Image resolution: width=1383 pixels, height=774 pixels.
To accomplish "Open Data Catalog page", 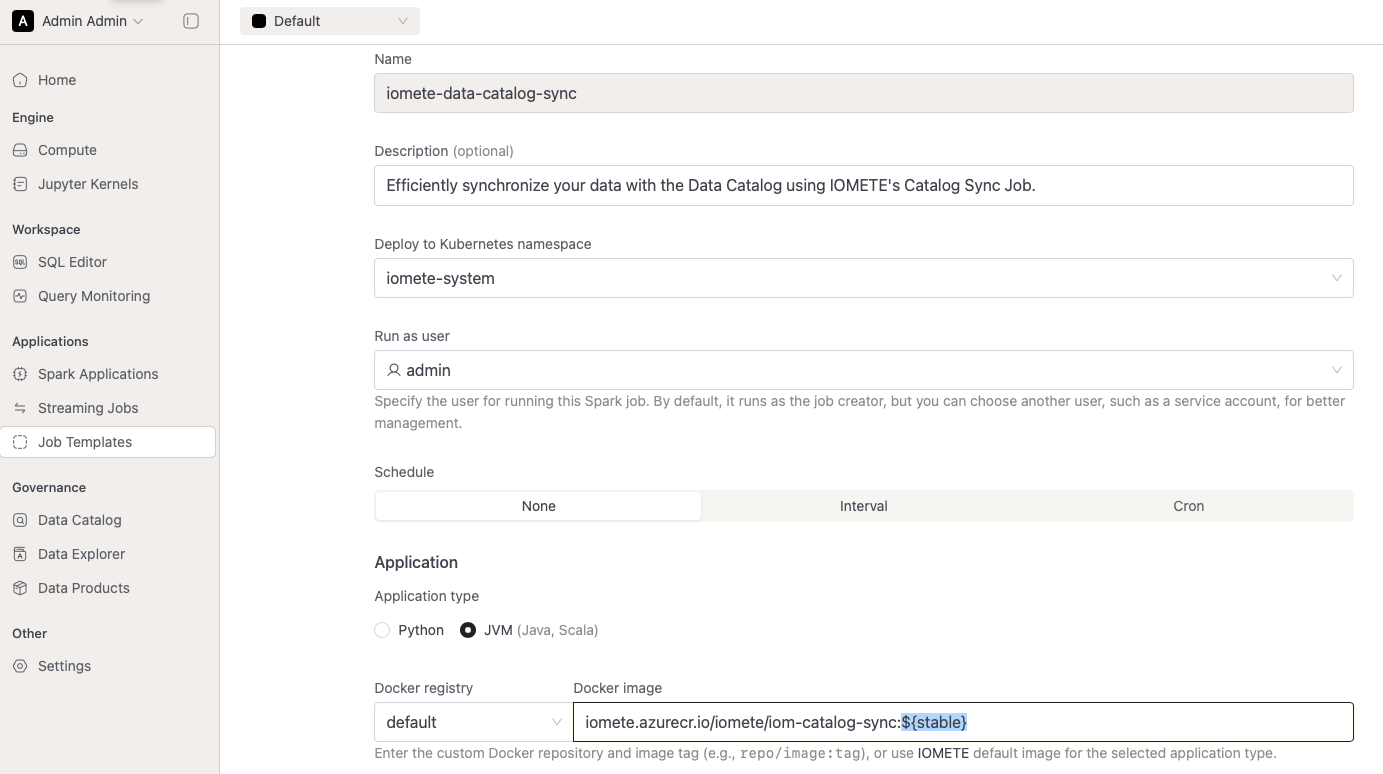I will tap(108, 520).
